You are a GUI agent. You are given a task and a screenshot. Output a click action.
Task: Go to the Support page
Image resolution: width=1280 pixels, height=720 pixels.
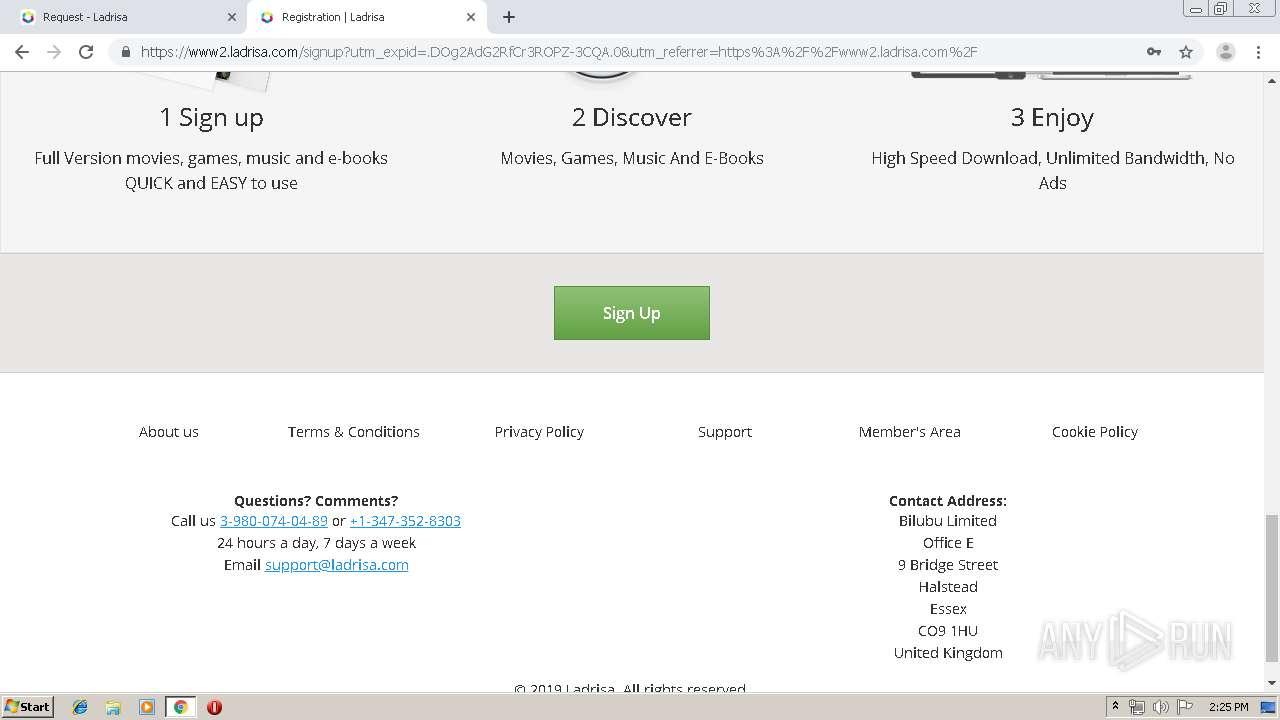[725, 432]
